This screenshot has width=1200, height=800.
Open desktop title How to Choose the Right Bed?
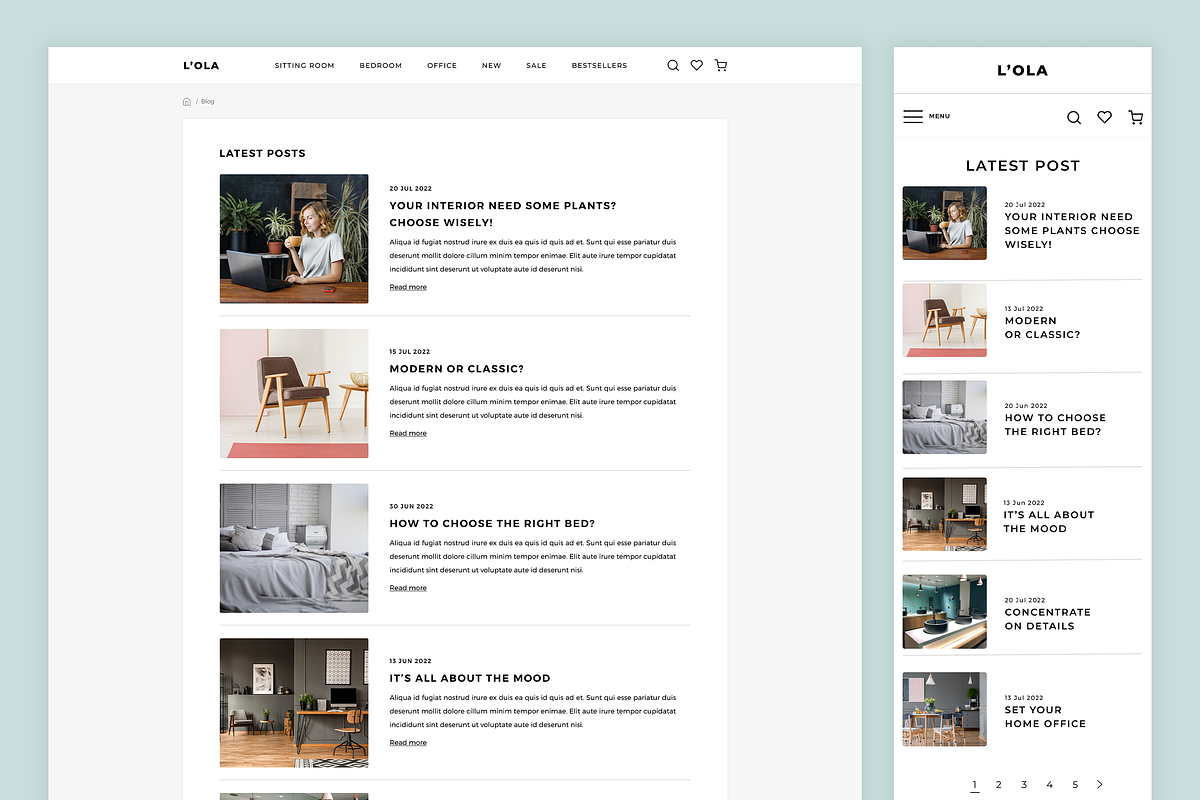coord(492,524)
